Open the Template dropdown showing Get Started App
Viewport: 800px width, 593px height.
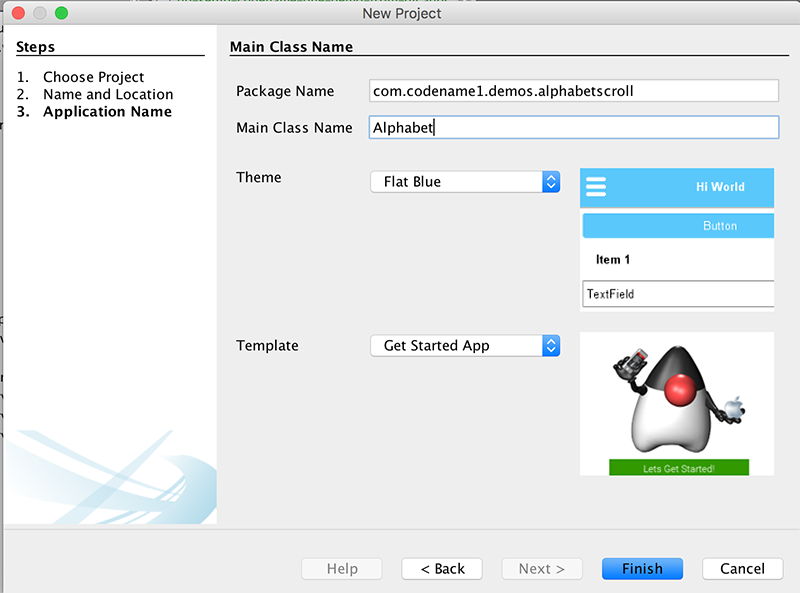click(460, 345)
